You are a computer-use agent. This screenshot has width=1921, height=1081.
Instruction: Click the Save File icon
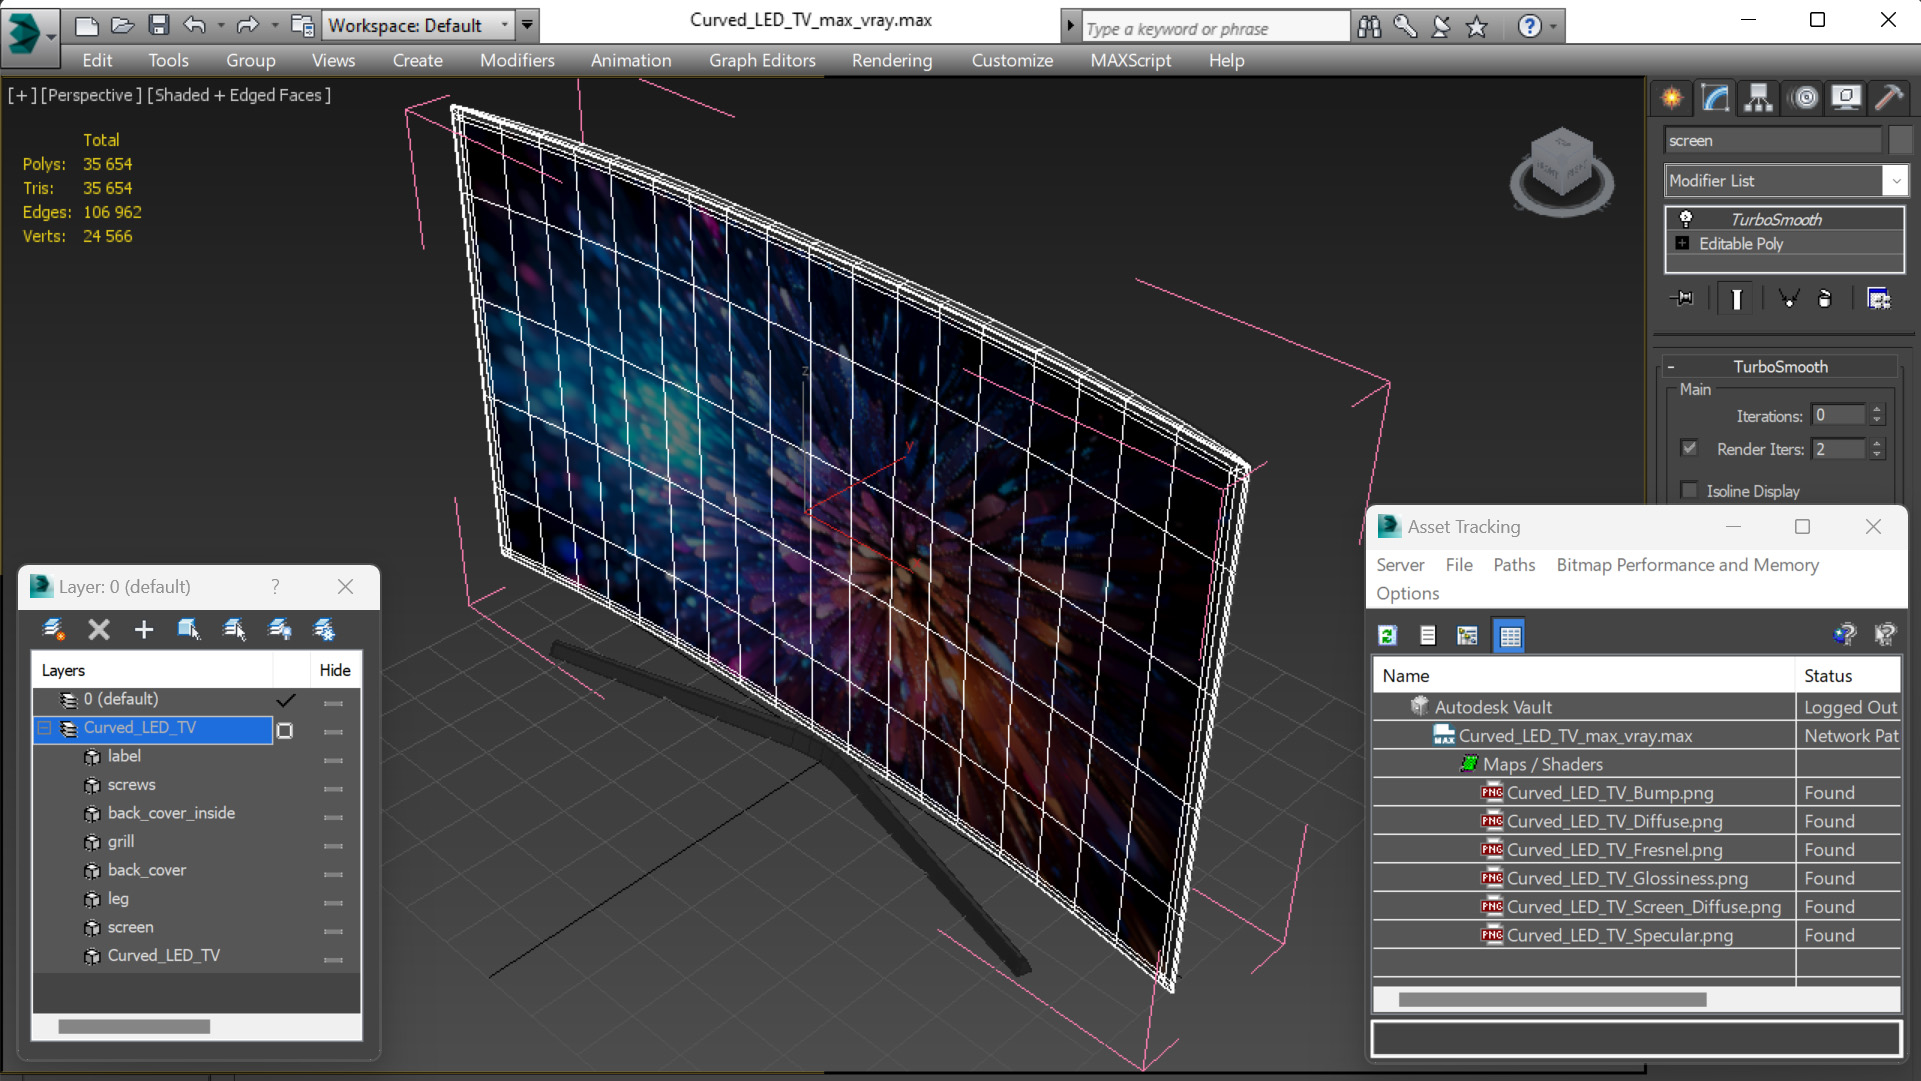click(x=159, y=25)
